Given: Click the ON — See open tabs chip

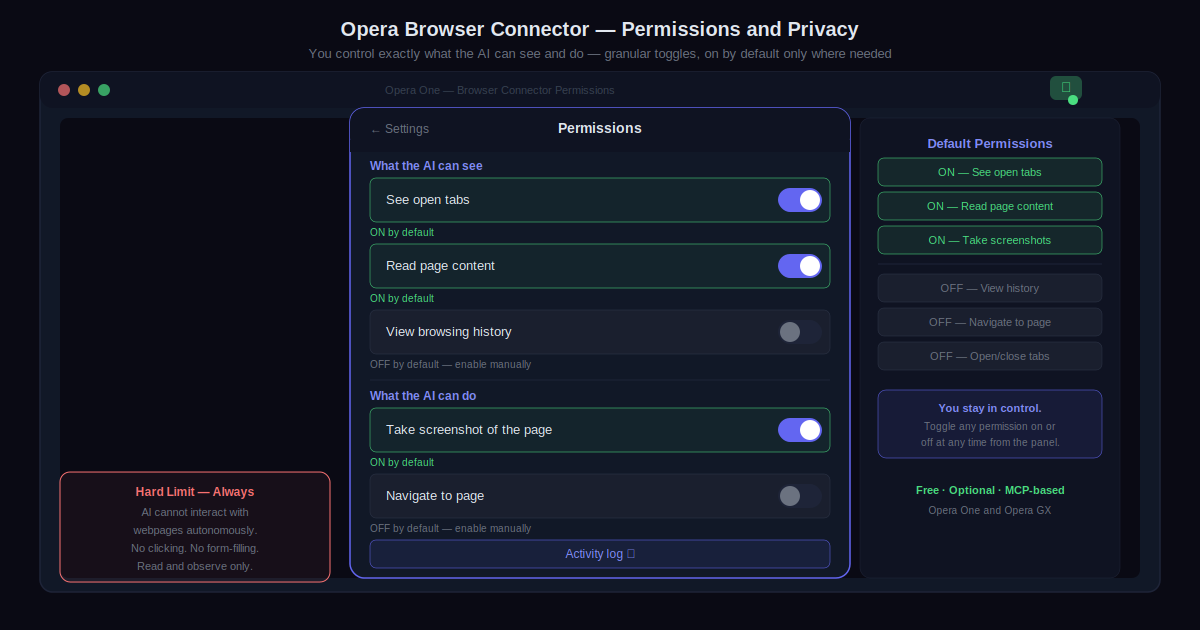Looking at the screenshot, I should (990, 172).
